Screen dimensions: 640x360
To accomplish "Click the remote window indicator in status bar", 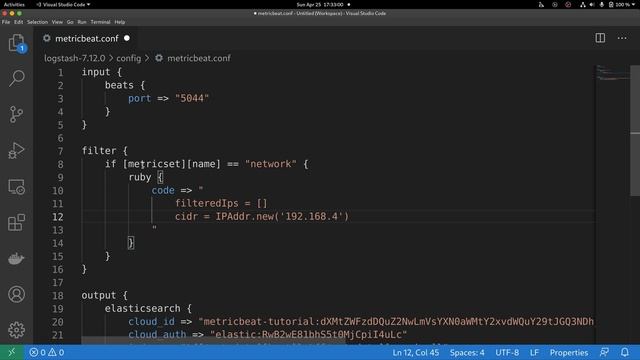I will point(11,352).
